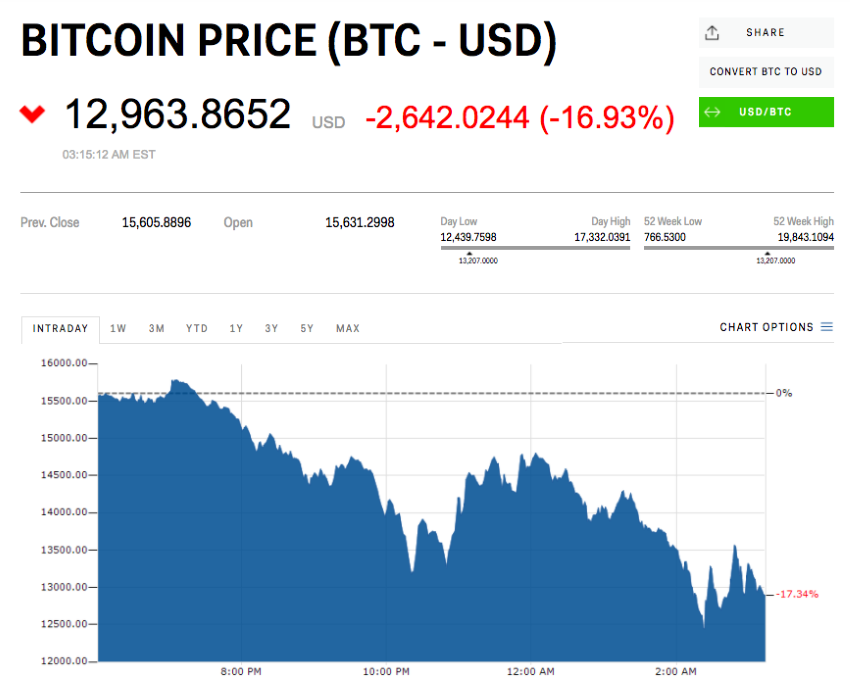Click the green swap arrows icon

tap(711, 112)
